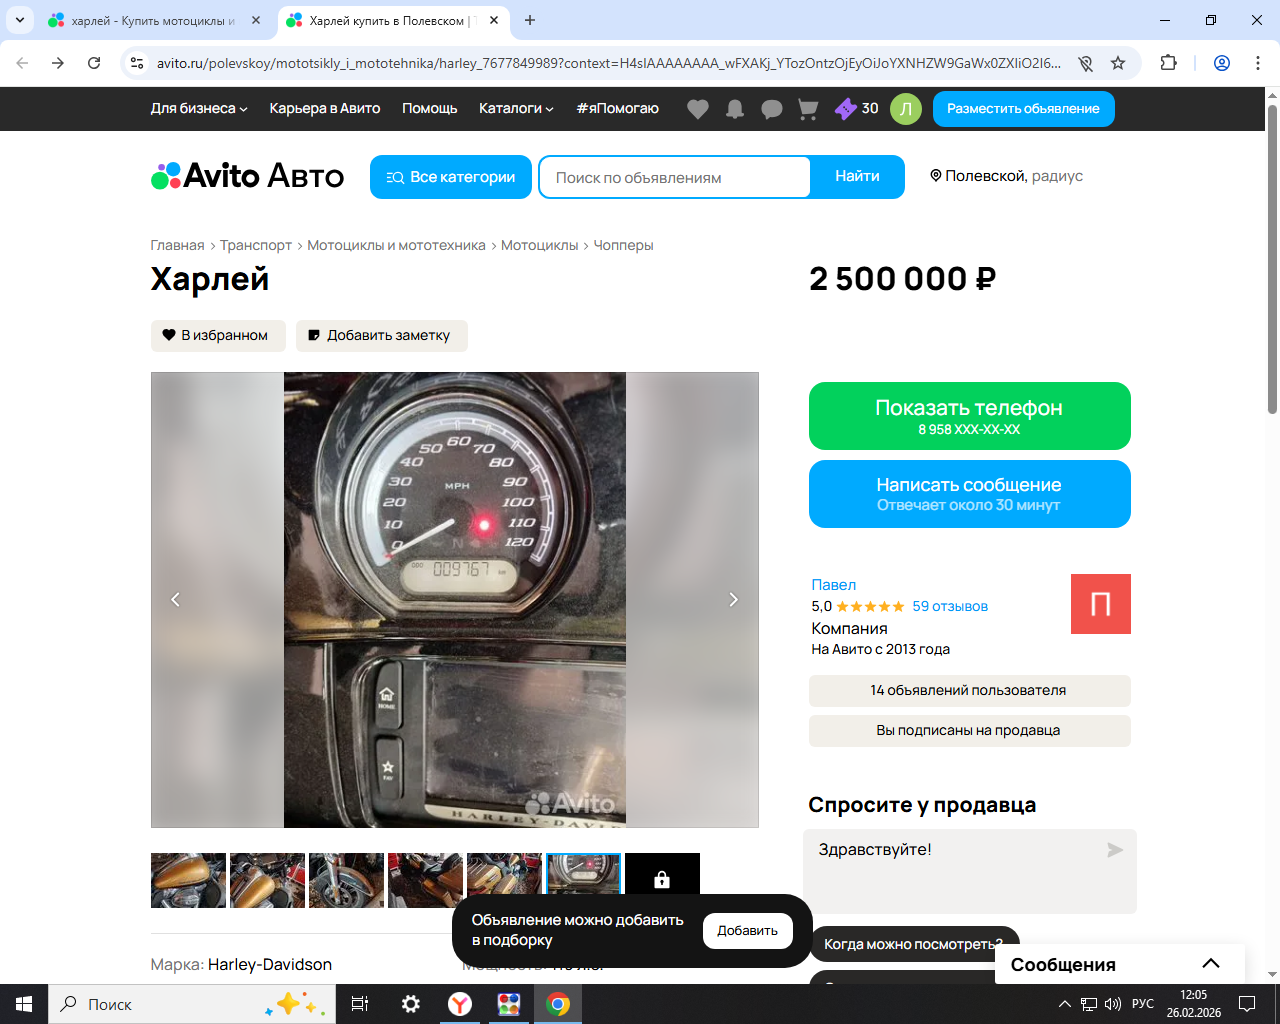Focus Поиск по объявлениям search field
The image size is (1280, 1024).
tap(675, 177)
